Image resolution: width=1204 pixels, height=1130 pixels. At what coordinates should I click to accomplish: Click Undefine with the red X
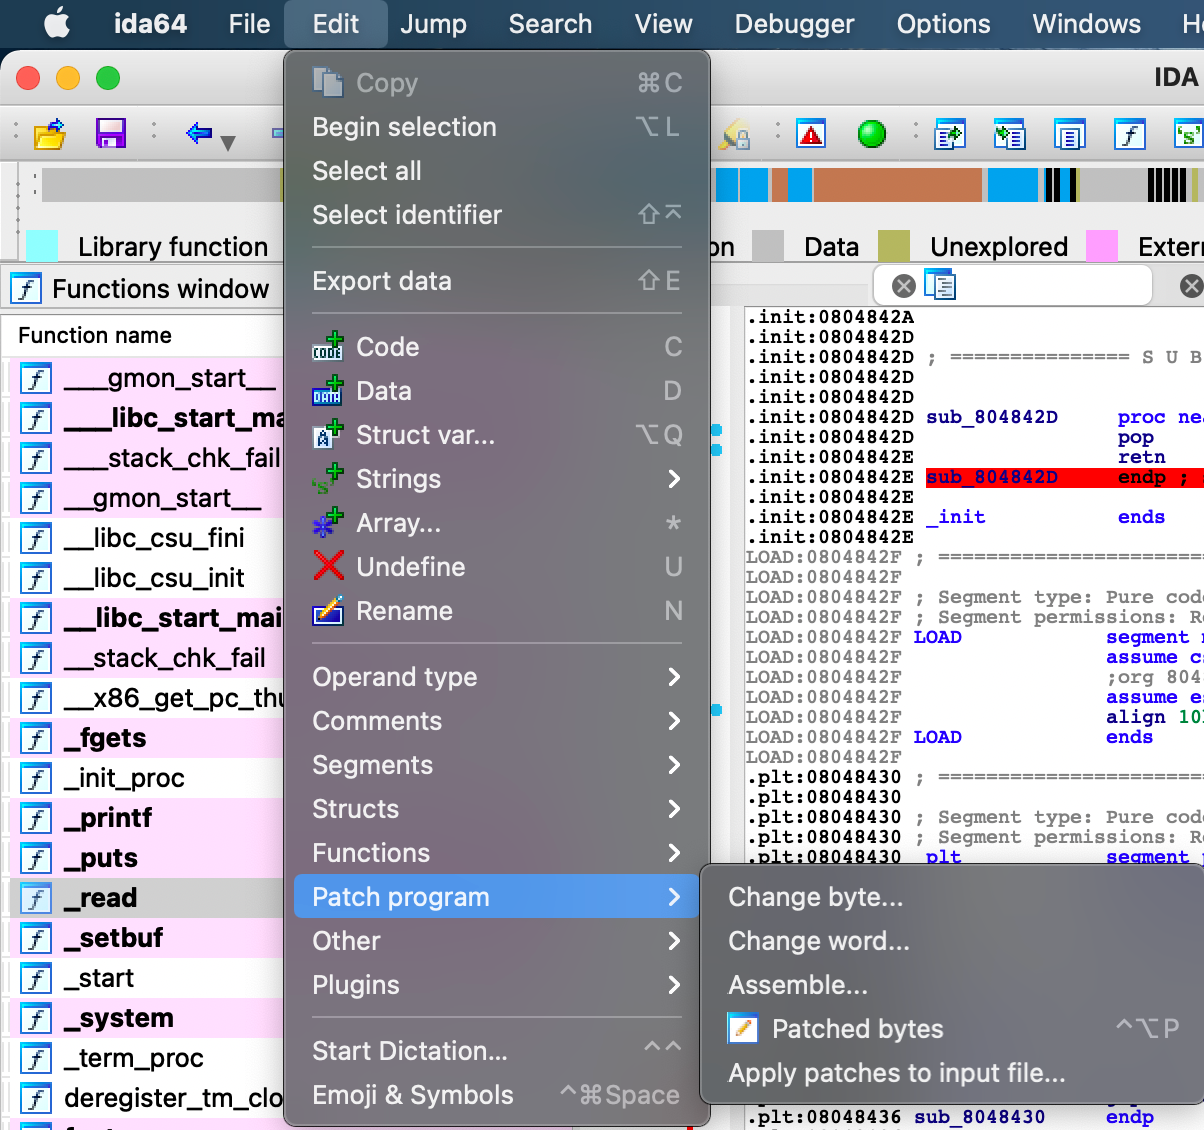click(x=497, y=567)
